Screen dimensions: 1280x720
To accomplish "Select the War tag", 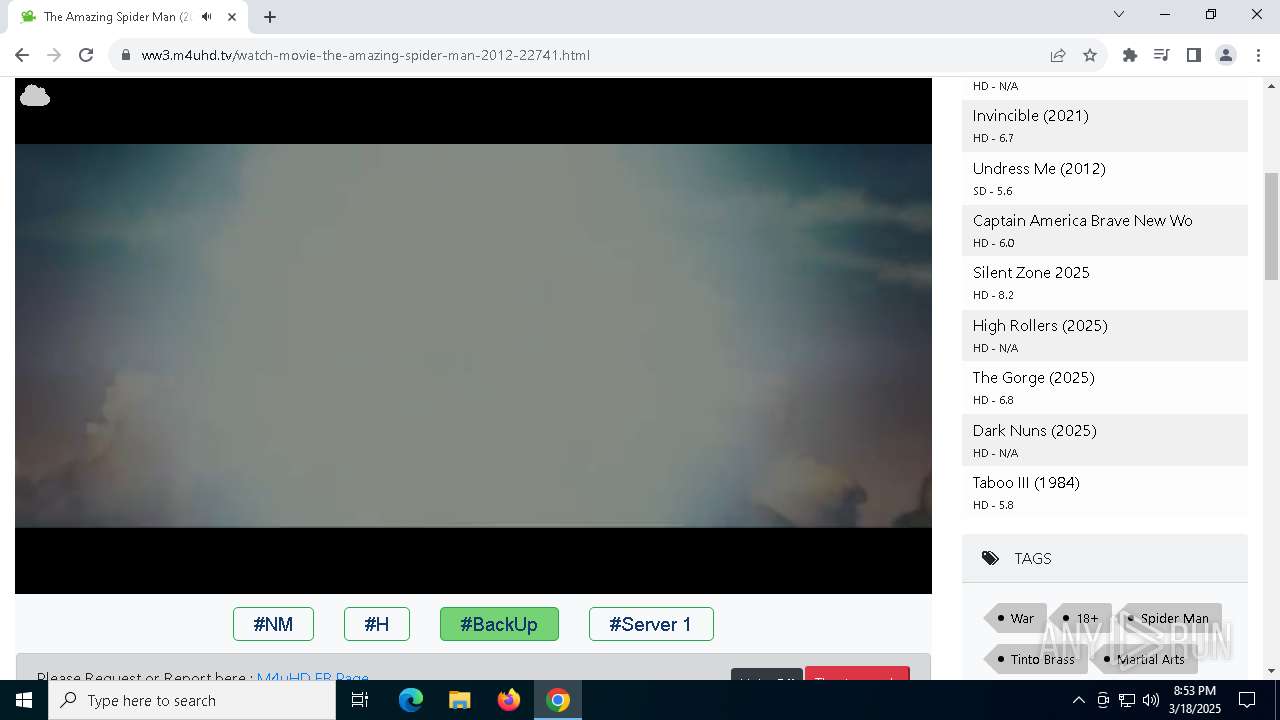I will 1018,618.
